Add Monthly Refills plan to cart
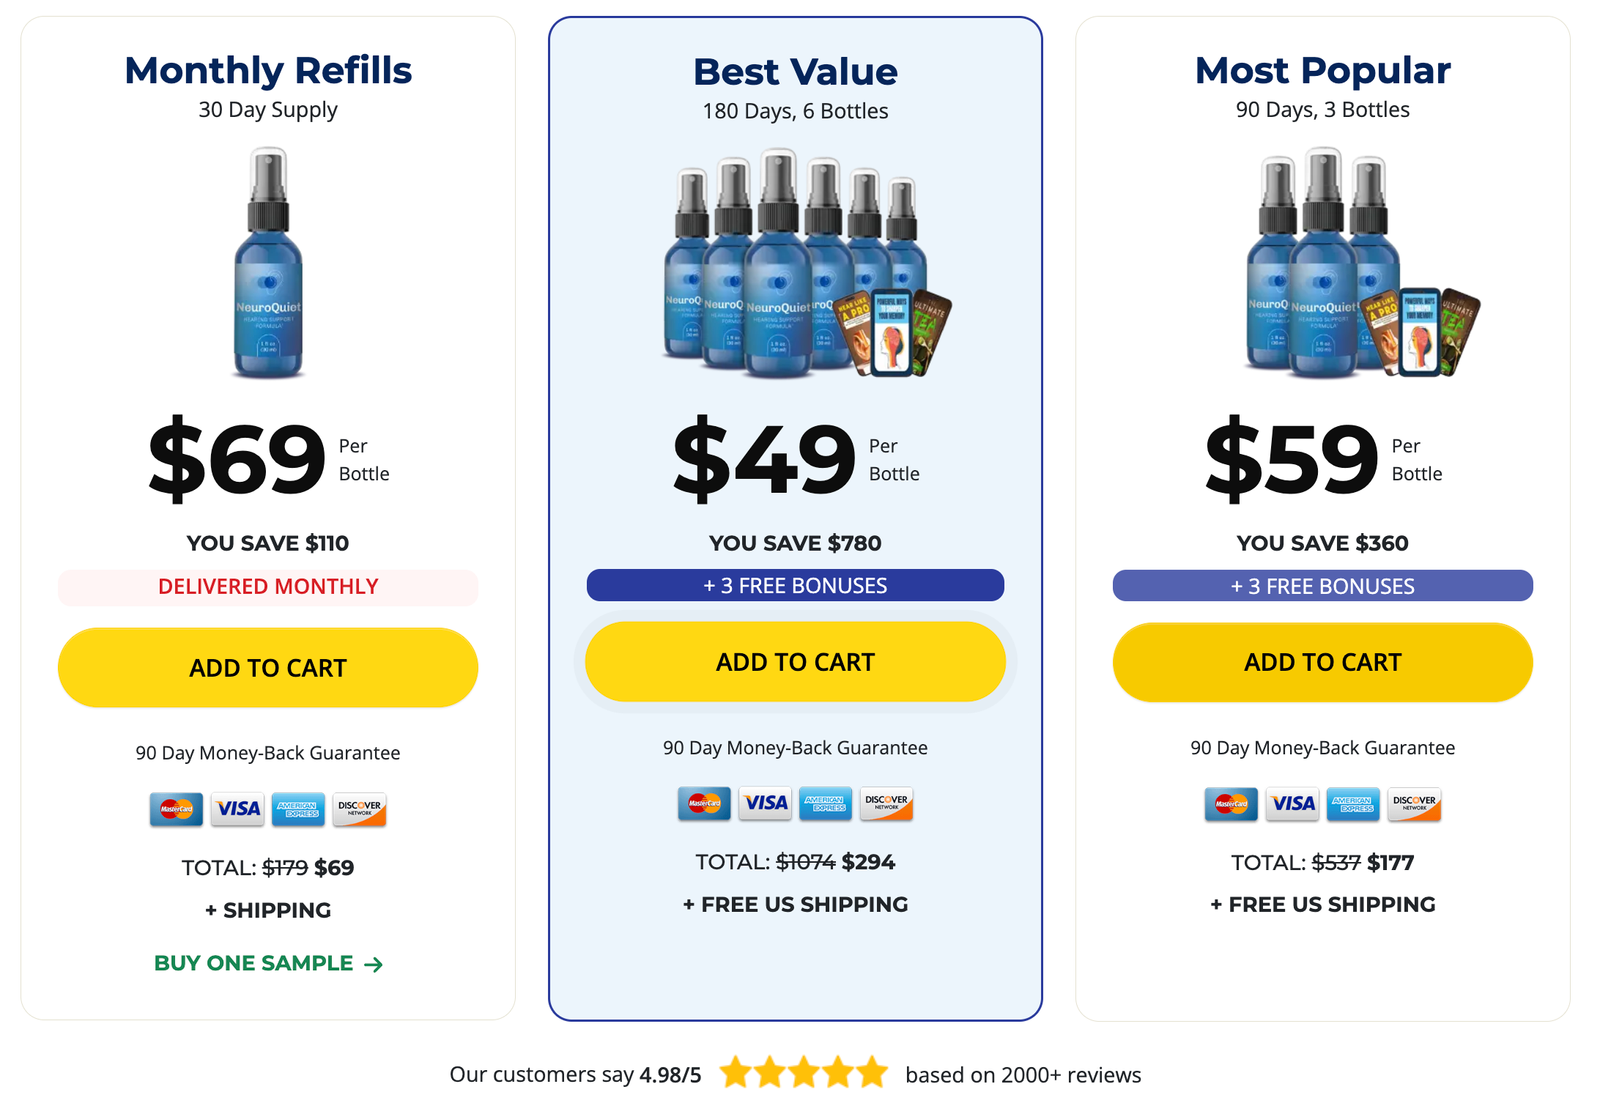Screen dimensions: 1600x1116 coord(268,668)
